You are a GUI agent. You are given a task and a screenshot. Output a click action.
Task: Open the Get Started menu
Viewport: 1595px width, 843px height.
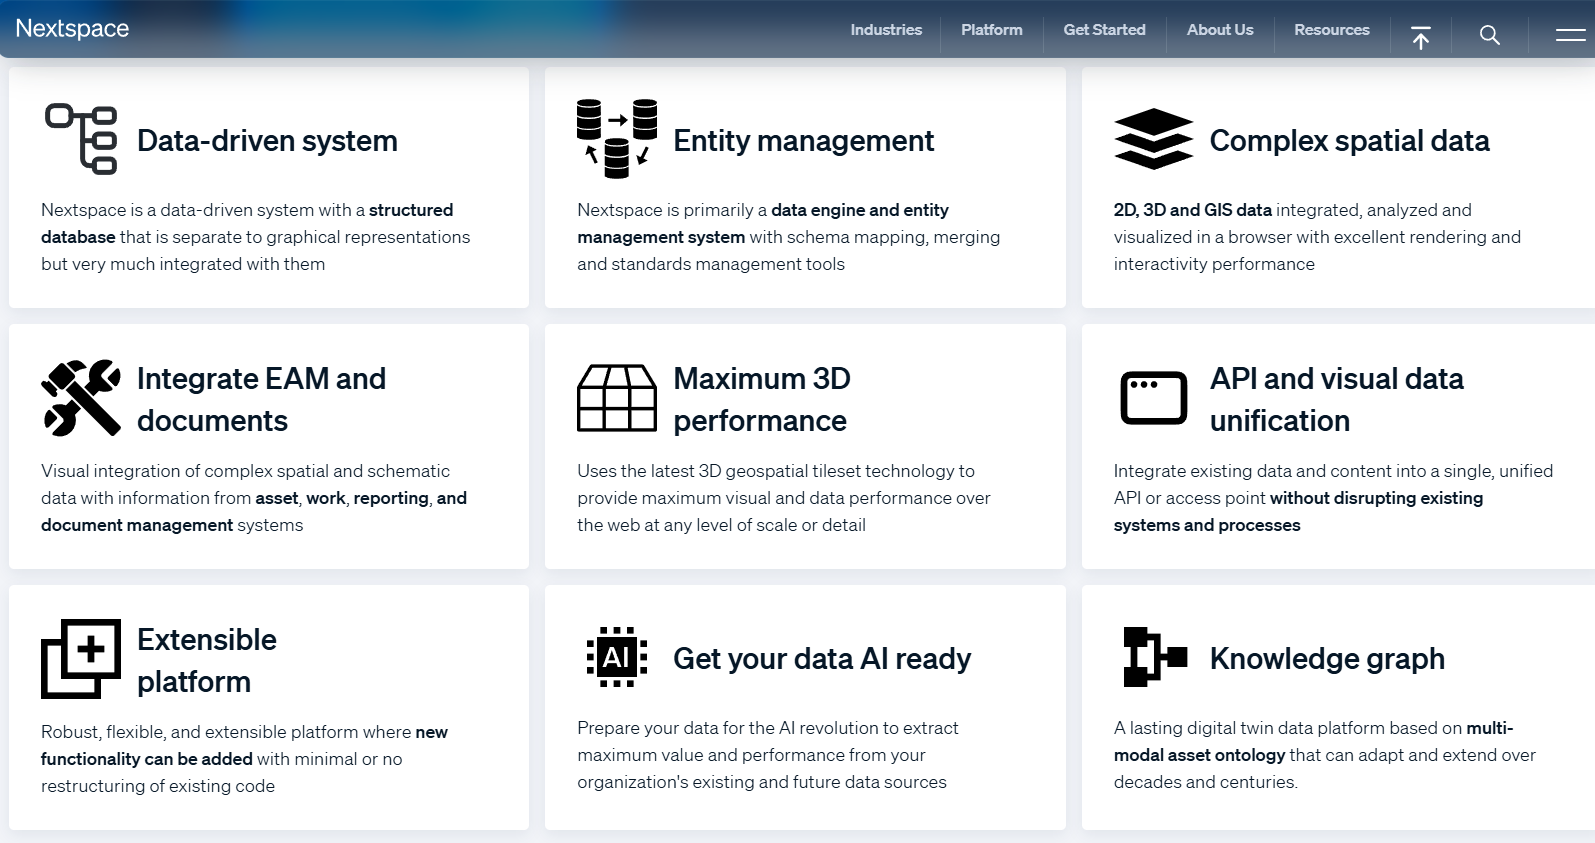click(1105, 30)
